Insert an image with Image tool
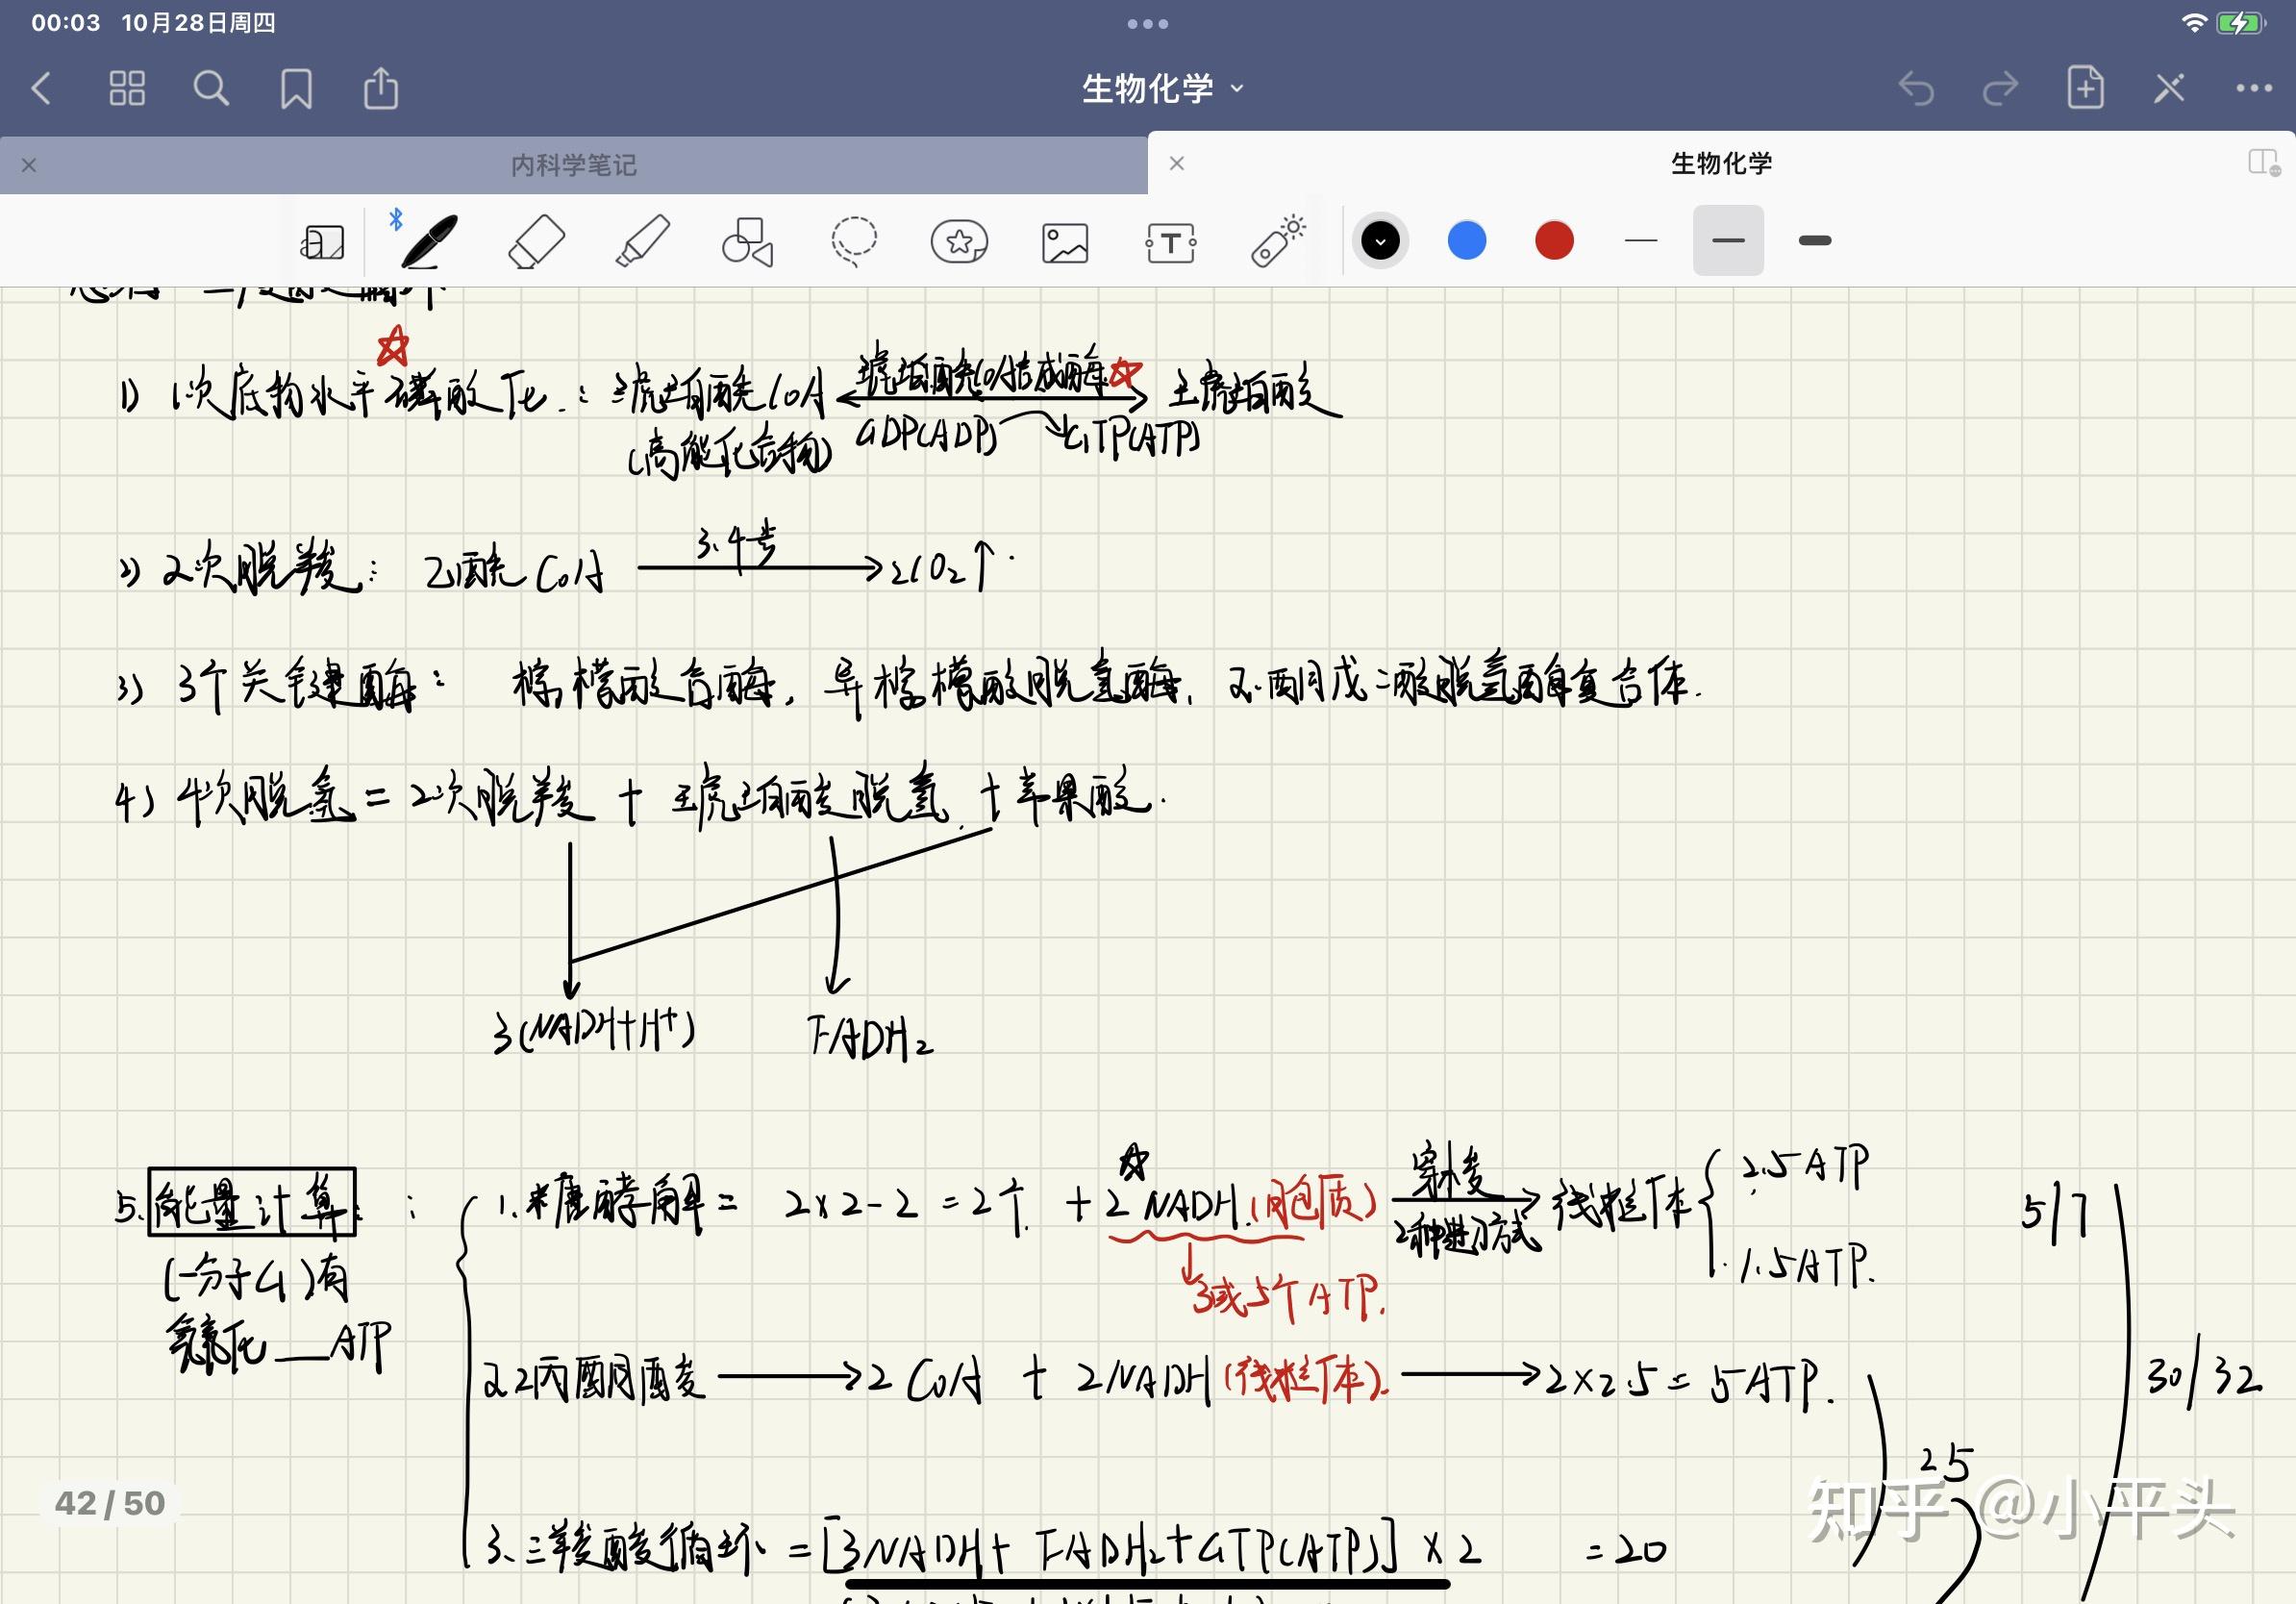Screen dimensions: 2296x1604 (1065, 242)
